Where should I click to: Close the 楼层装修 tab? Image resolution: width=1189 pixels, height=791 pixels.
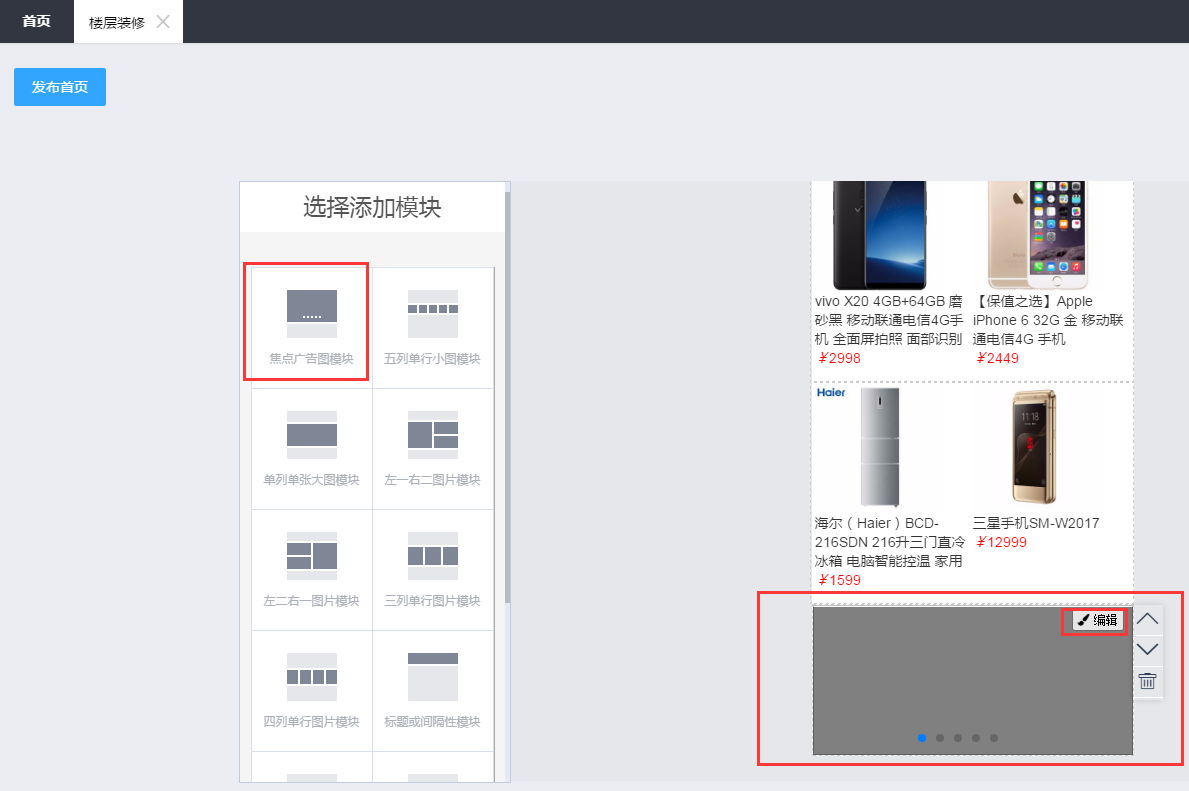pos(163,22)
